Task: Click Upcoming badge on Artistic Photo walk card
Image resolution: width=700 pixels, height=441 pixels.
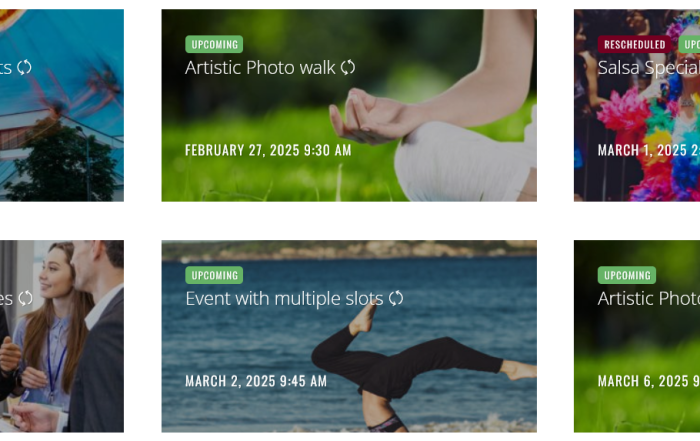Action: (x=214, y=44)
